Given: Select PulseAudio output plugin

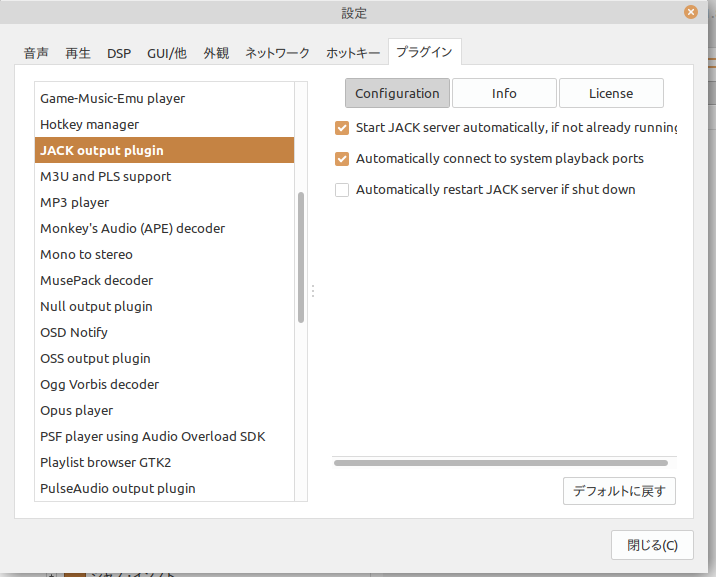Looking at the screenshot, I should pyautogui.click(x=164, y=488).
